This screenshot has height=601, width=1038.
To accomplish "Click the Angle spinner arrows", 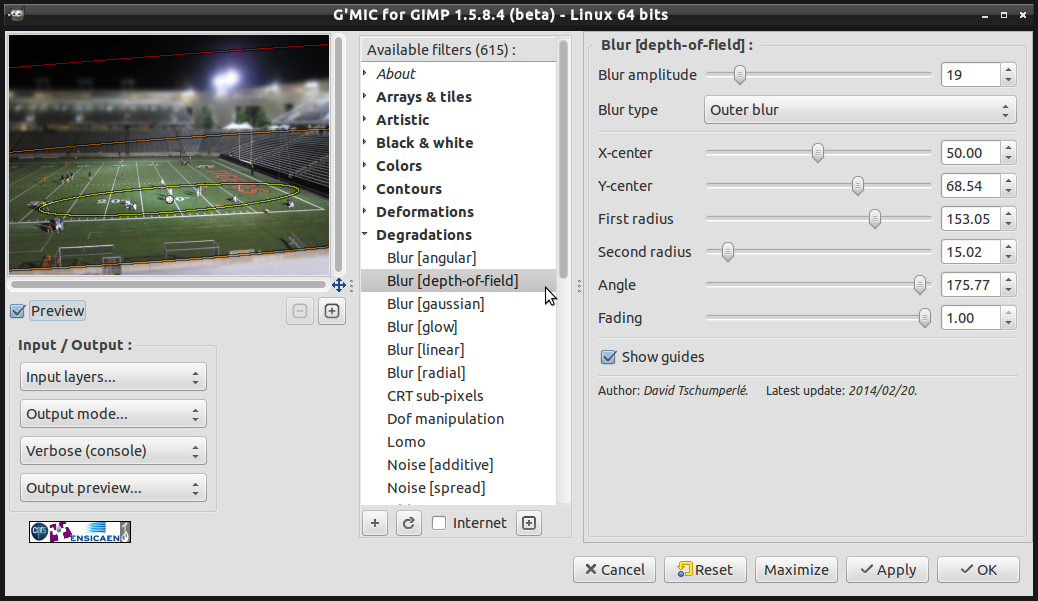I will pyautogui.click(x=1008, y=285).
